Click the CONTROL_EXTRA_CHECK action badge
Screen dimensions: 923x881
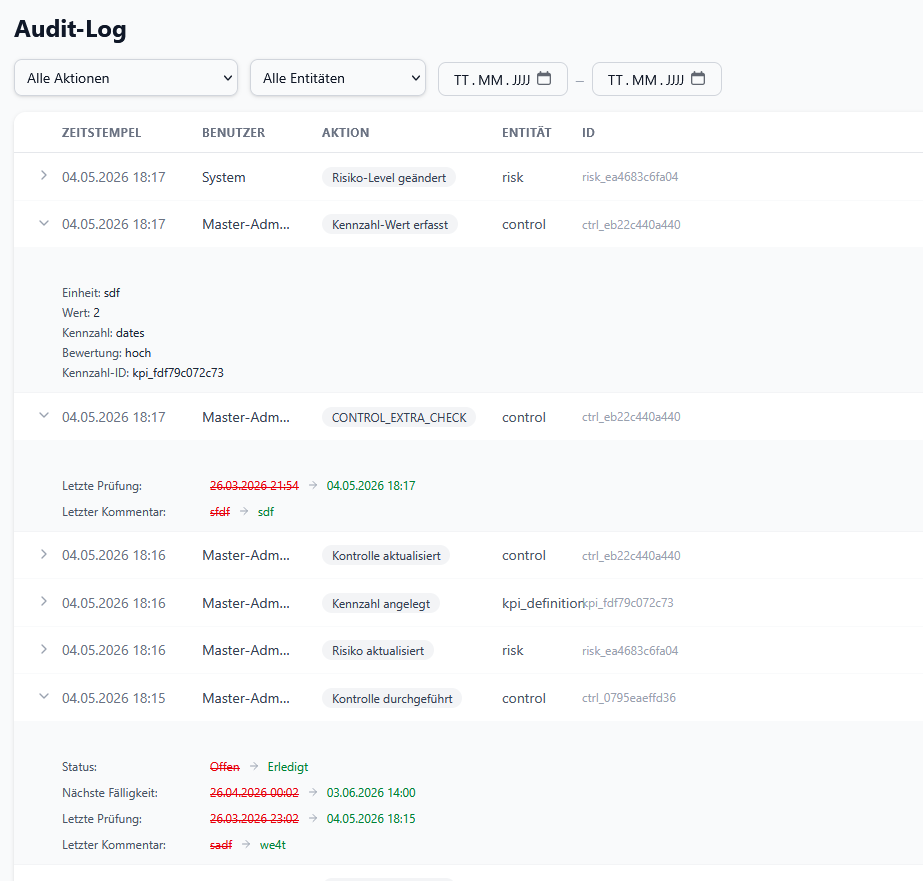point(399,417)
